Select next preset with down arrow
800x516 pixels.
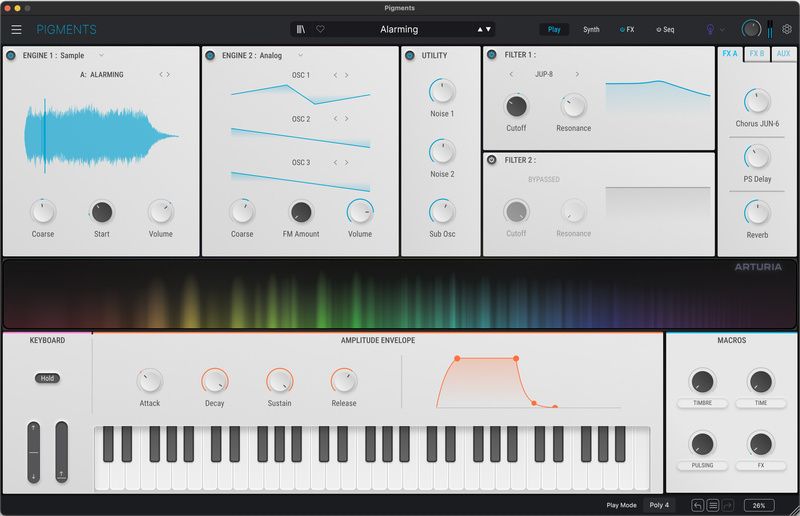(488, 30)
